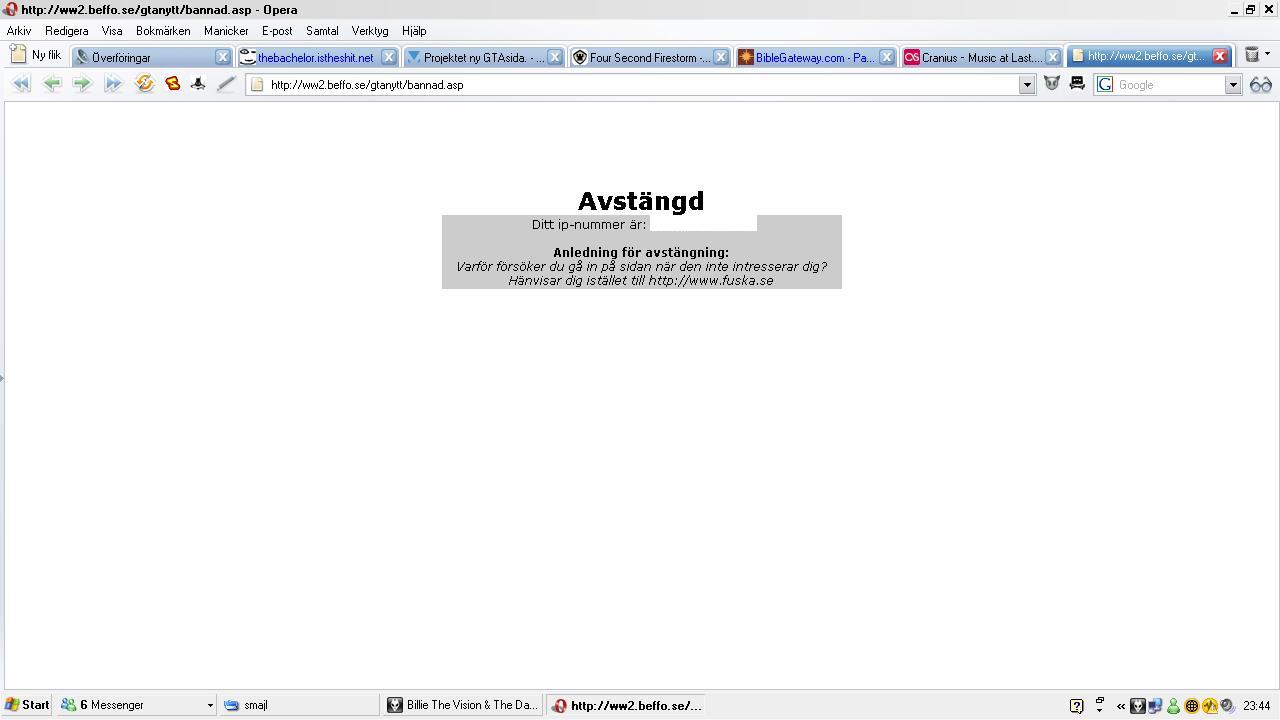Viewport: 1280px width, 720px height.
Task: Open the Arkiv menu
Action: coord(19,31)
